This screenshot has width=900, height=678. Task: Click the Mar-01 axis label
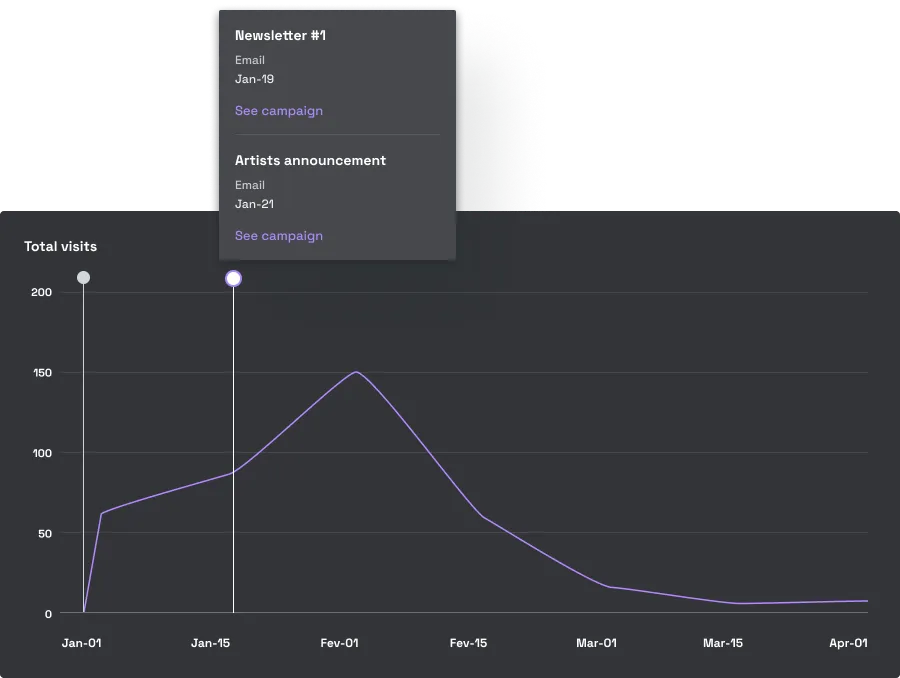596,643
